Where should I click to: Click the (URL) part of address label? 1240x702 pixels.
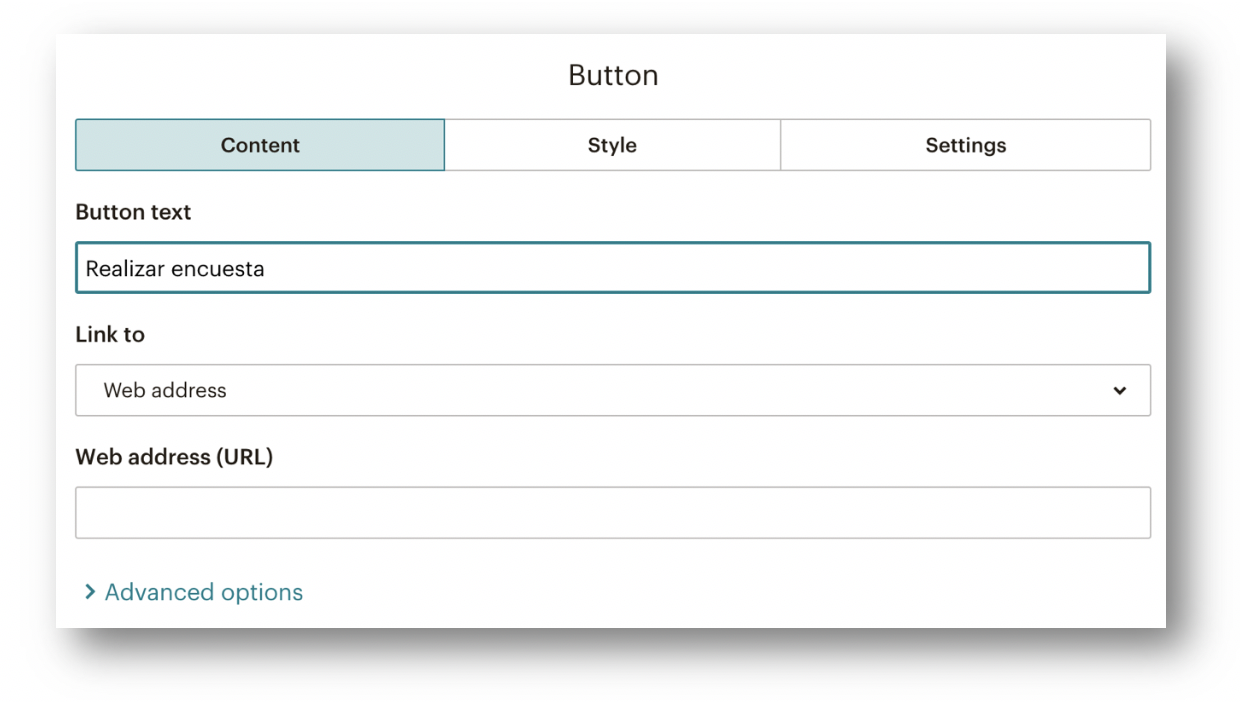(243, 457)
